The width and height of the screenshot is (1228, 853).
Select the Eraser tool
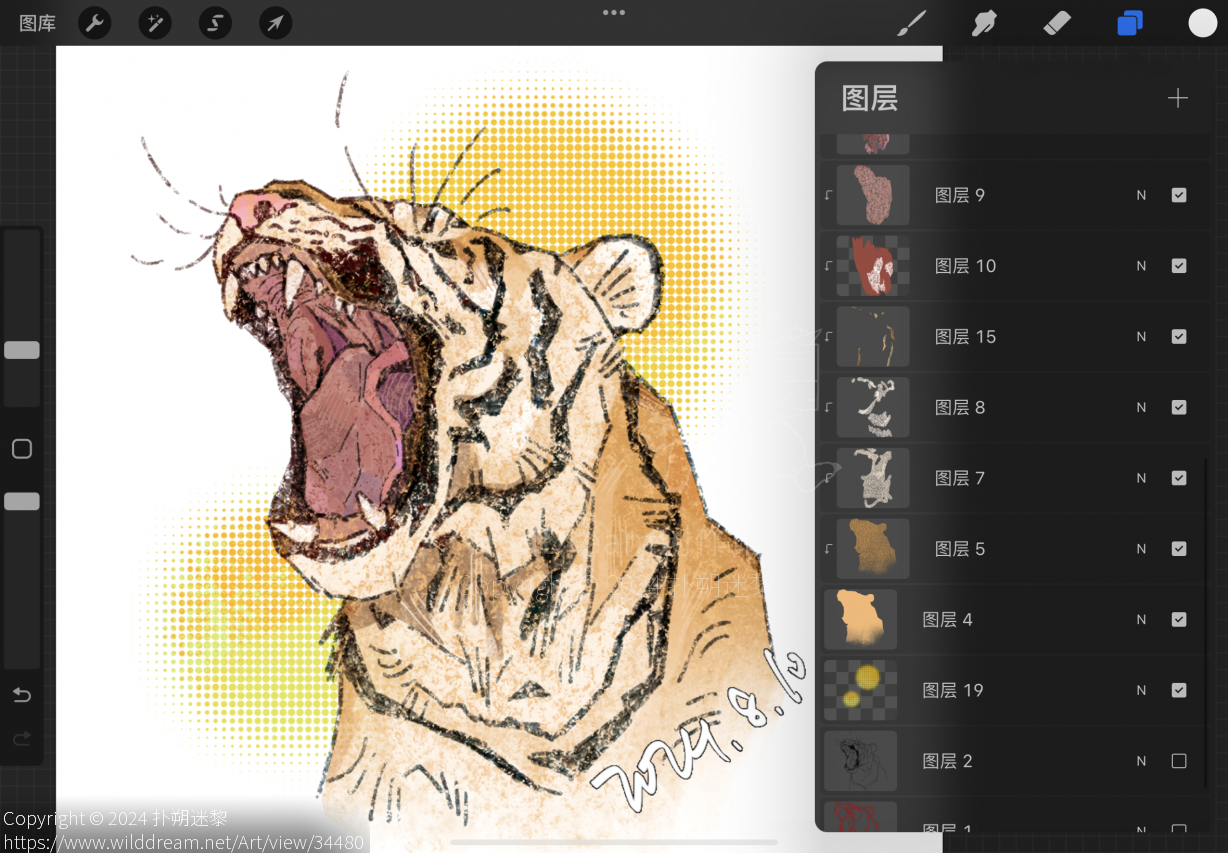(x=1057, y=23)
